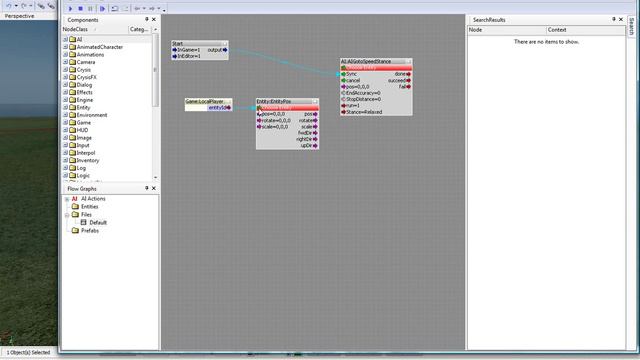
Task: Select the Inventory folder
Action: (x=88, y=160)
